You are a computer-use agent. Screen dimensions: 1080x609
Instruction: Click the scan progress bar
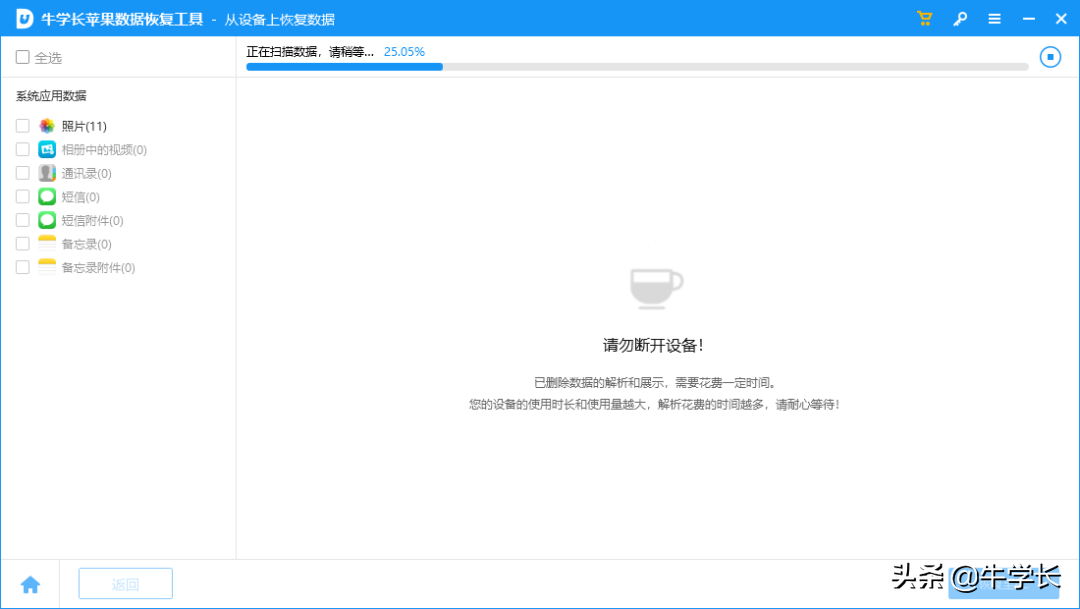click(x=637, y=67)
